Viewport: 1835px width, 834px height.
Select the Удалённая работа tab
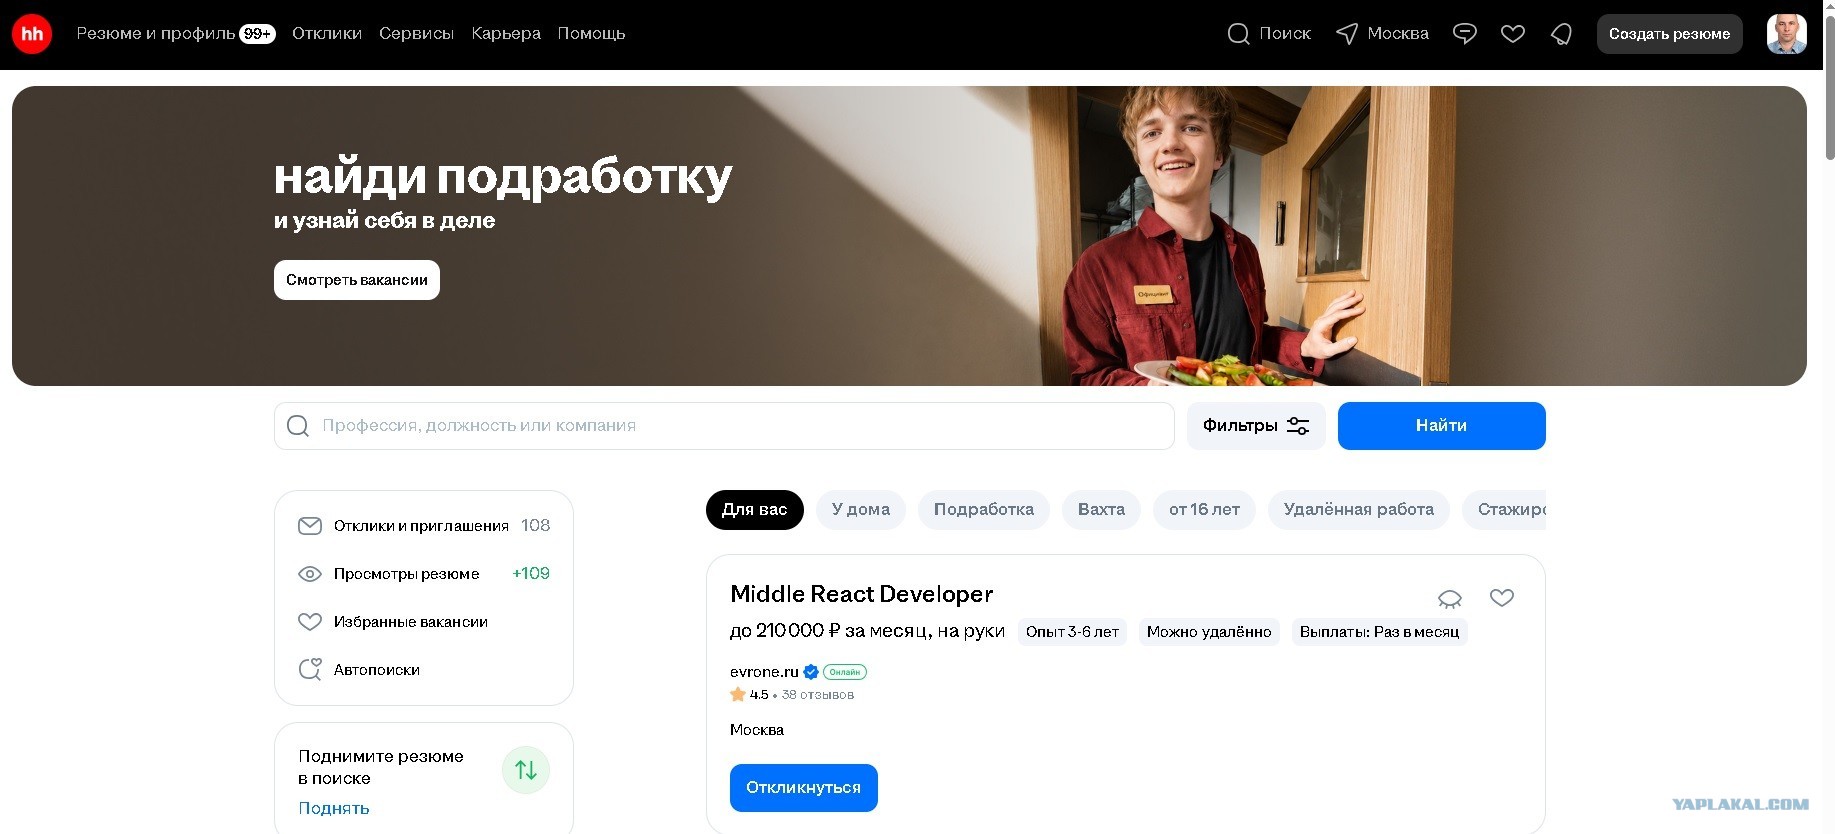[1358, 510]
